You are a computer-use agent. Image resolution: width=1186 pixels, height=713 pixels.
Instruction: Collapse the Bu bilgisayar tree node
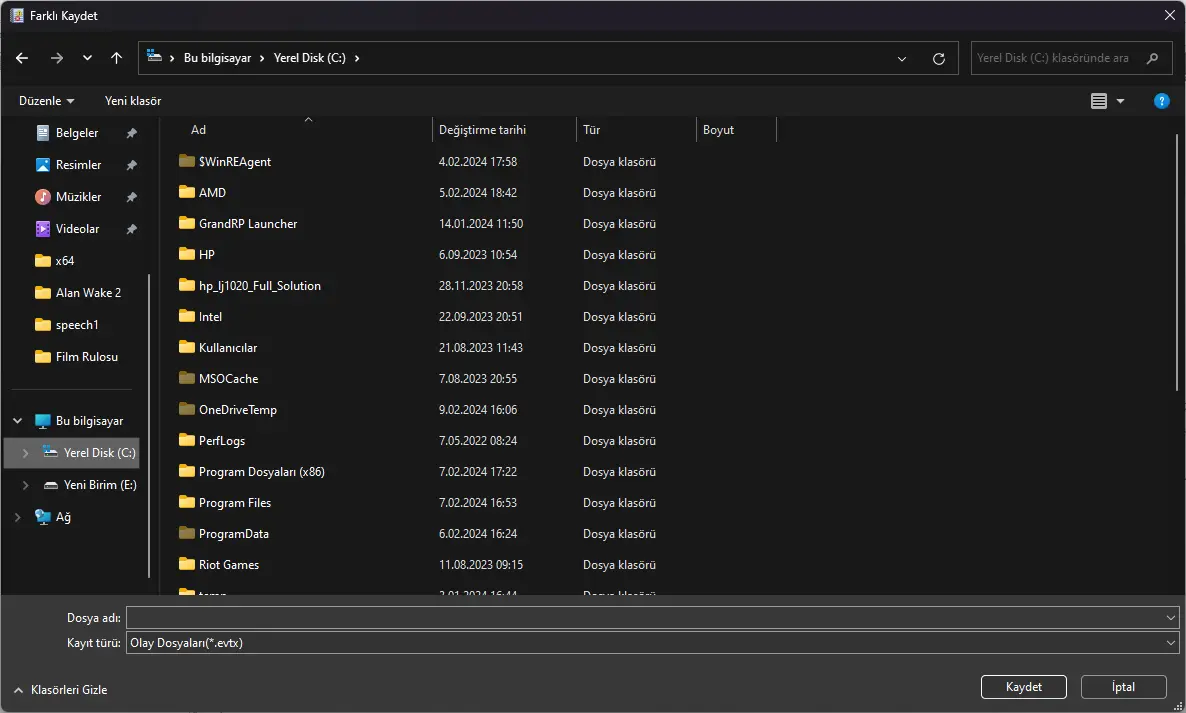pos(17,421)
